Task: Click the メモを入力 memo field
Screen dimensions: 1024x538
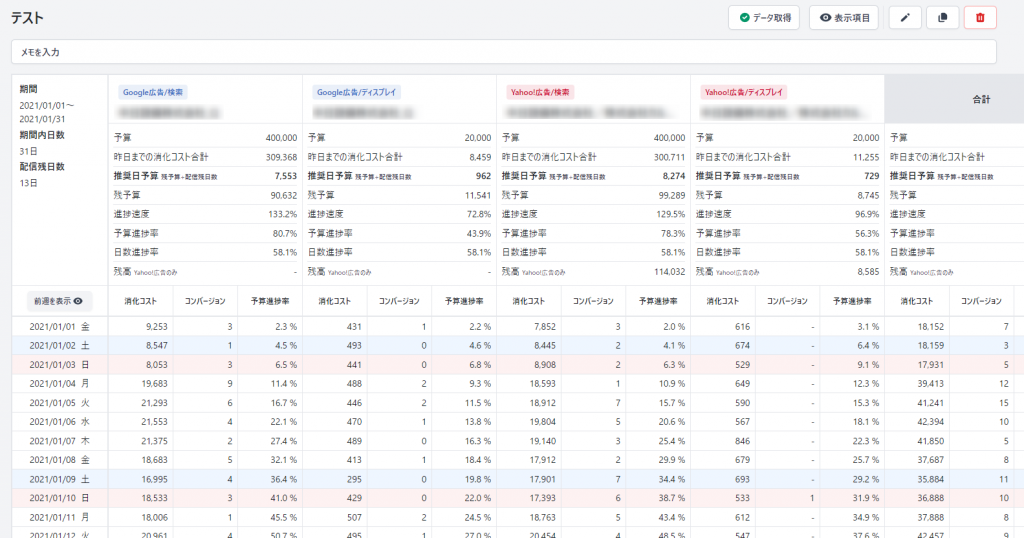Action: pos(504,52)
